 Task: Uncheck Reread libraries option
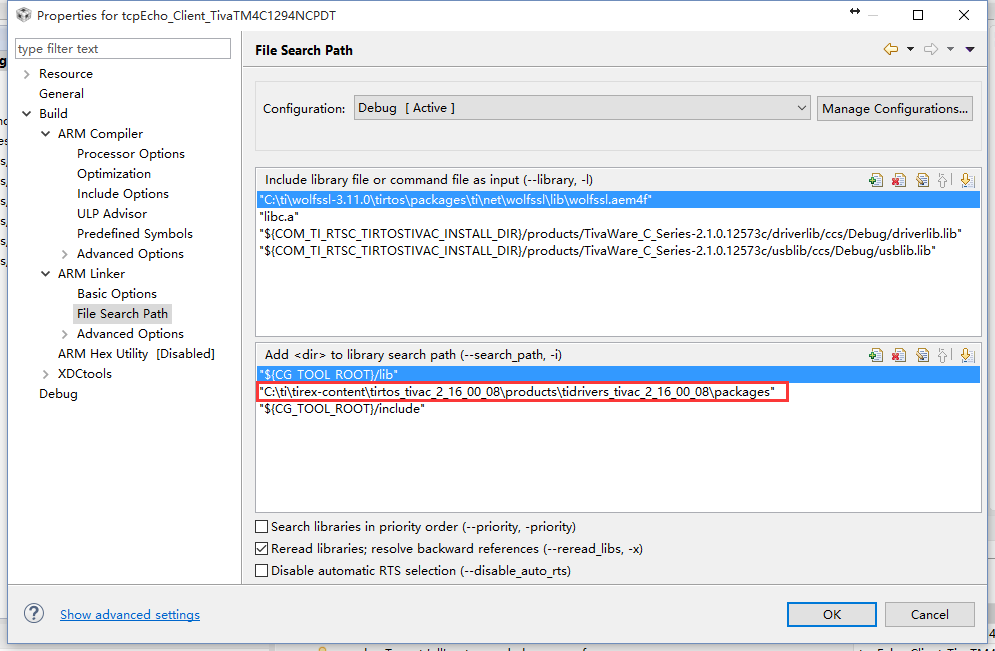[x=261, y=549]
